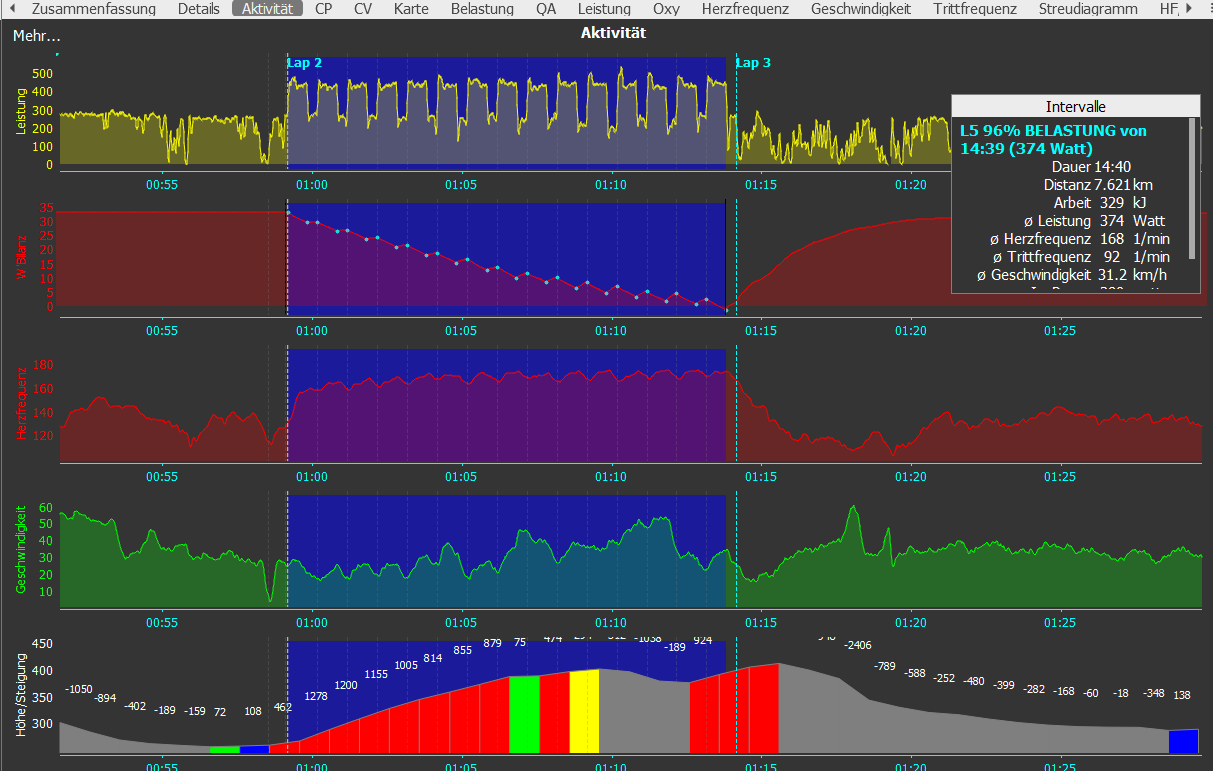Viewport: 1213px width, 771px height.
Task: Go to the Belastung tab
Action: [482, 9]
